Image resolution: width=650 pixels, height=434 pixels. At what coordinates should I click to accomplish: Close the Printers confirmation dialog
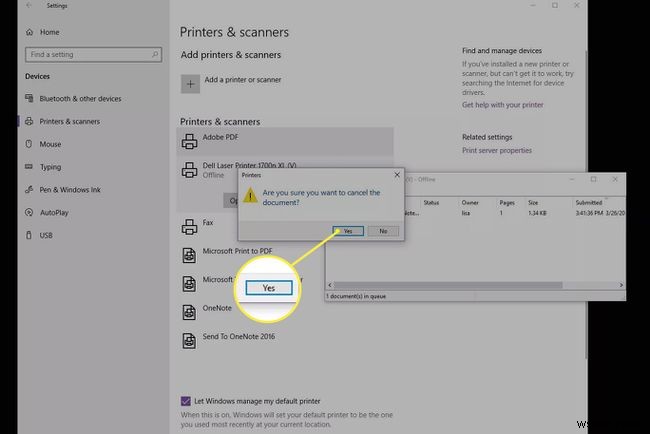[x=397, y=175]
